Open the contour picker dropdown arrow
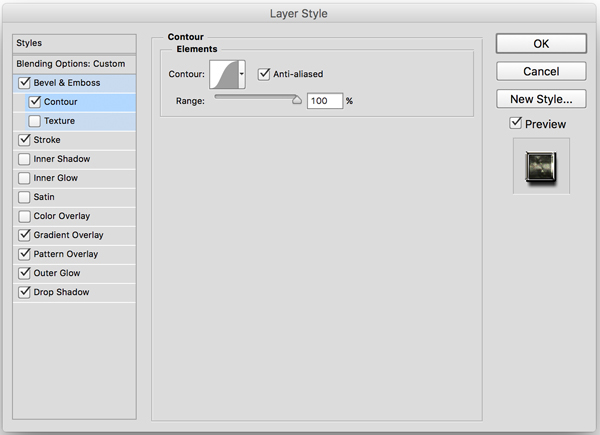600x435 pixels. [242, 75]
